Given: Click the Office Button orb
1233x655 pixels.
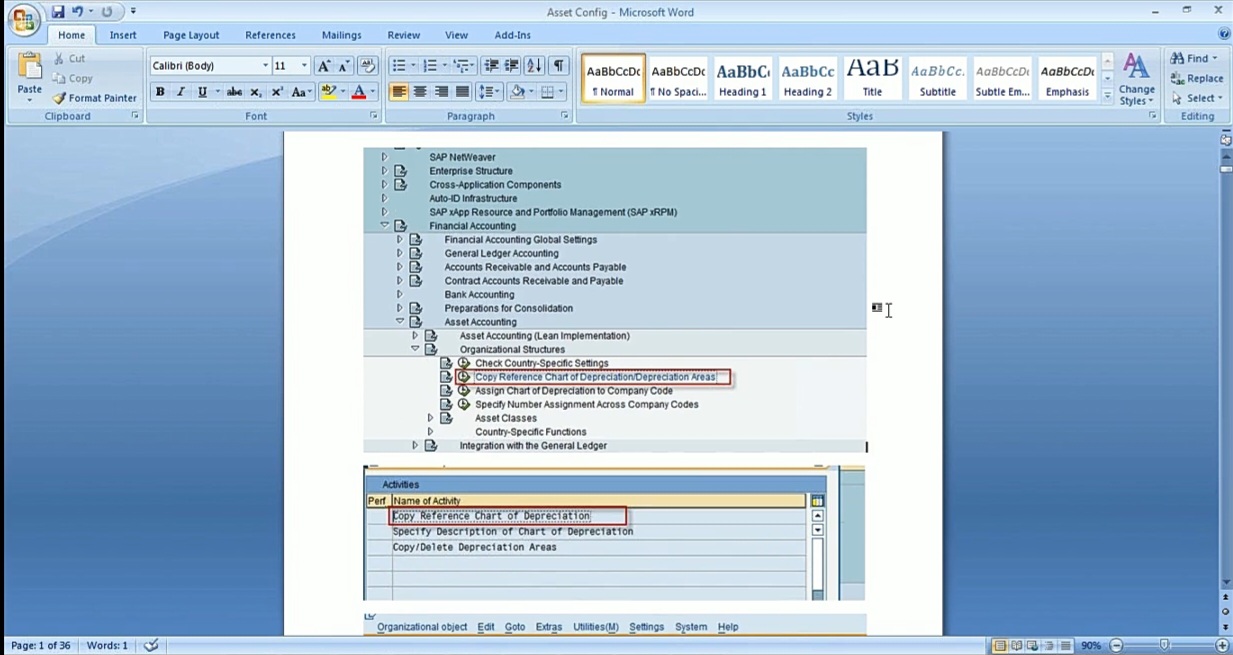Looking at the screenshot, I should [23, 19].
